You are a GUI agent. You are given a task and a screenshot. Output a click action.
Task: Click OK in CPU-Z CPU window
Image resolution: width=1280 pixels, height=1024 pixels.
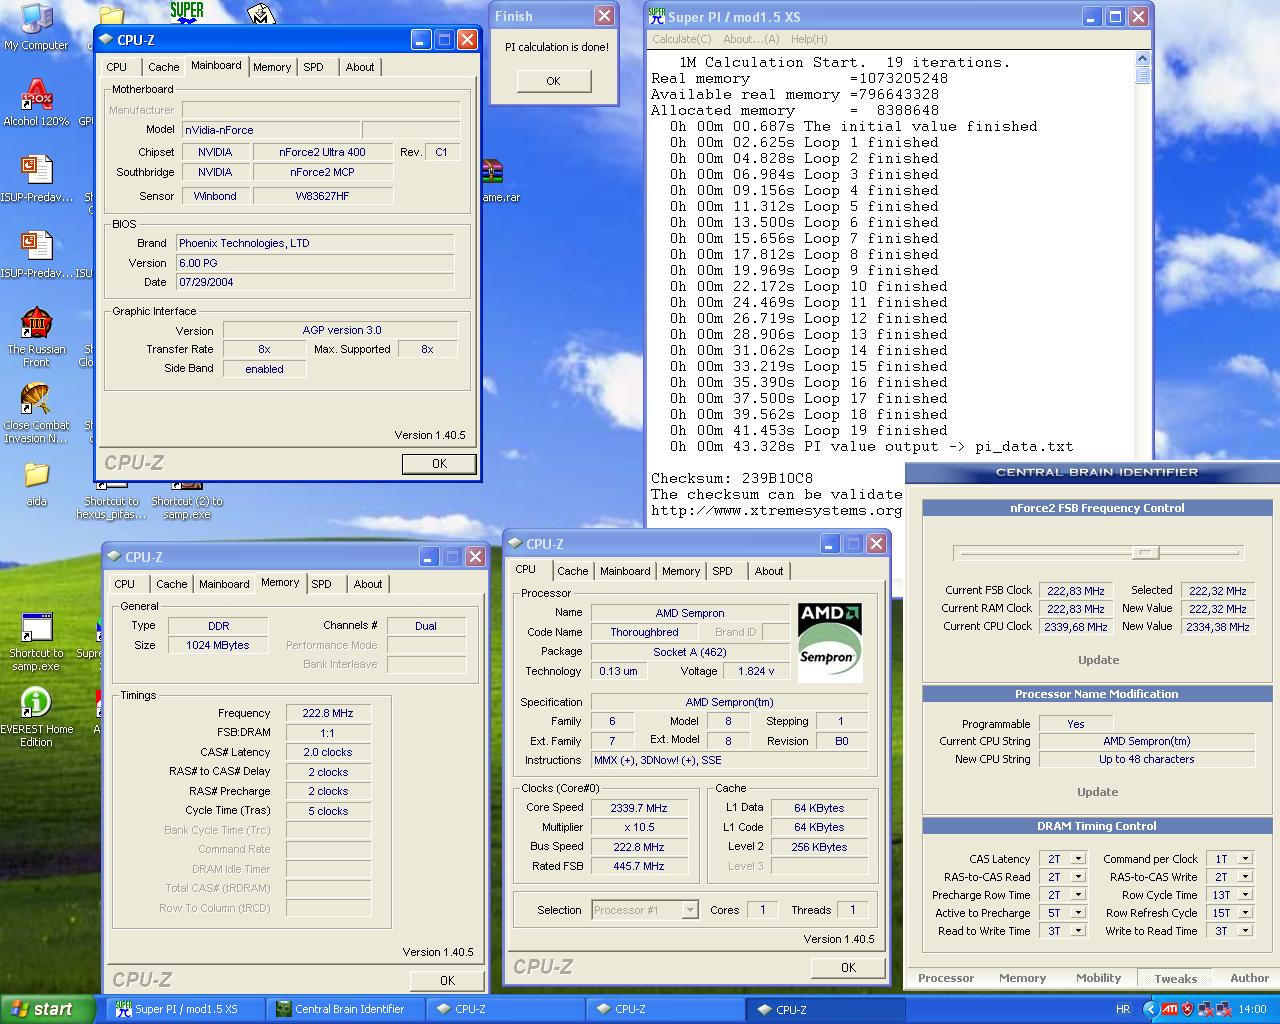tap(848, 968)
